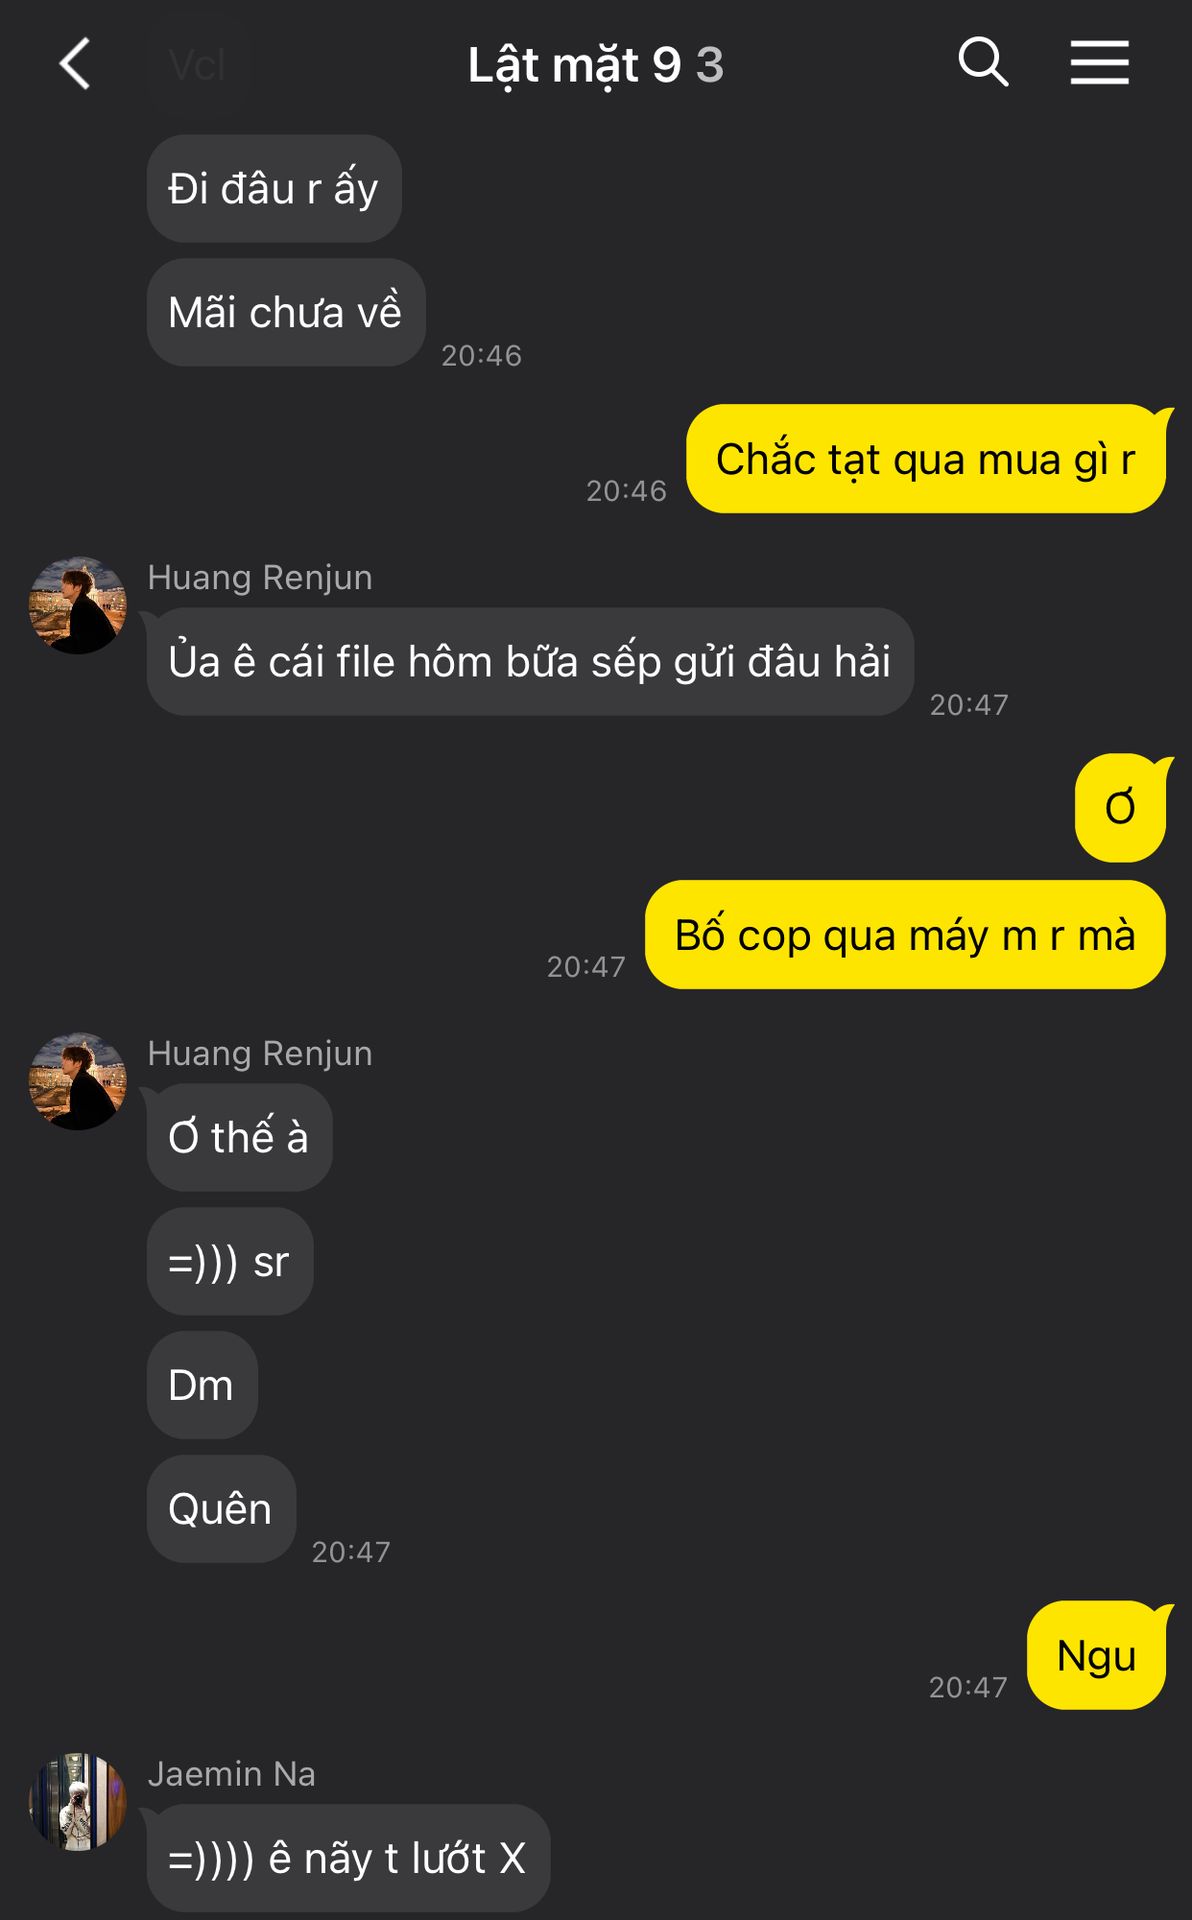Tap the yellow Ngu message bubble
The width and height of the screenshot is (1192, 1920).
point(1096,1656)
